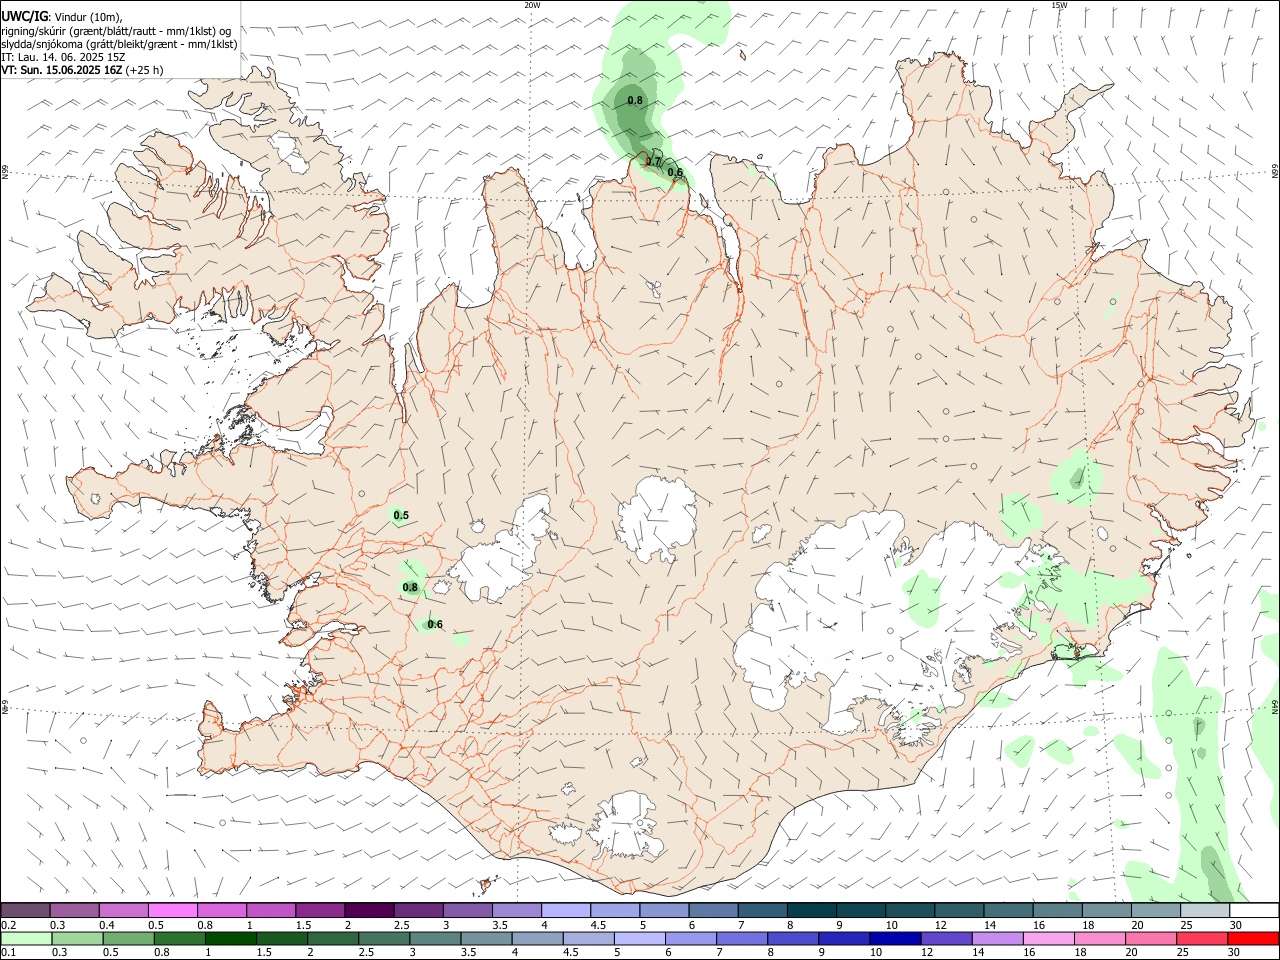Select the darkest purple 2 swatch in upper legend row
The height and width of the screenshot is (960, 1280).
coord(368,910)
